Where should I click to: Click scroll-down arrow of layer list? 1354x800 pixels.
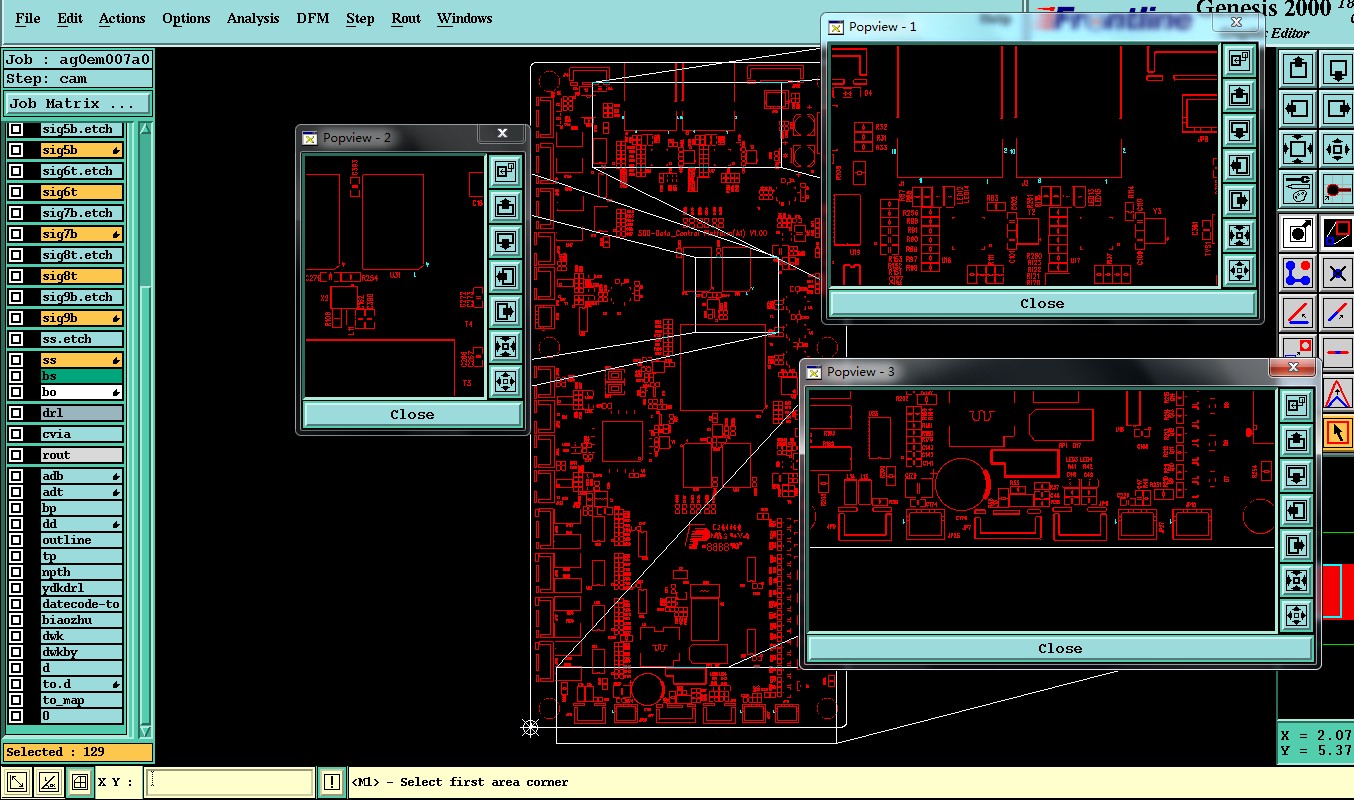[x=146, y=731]
